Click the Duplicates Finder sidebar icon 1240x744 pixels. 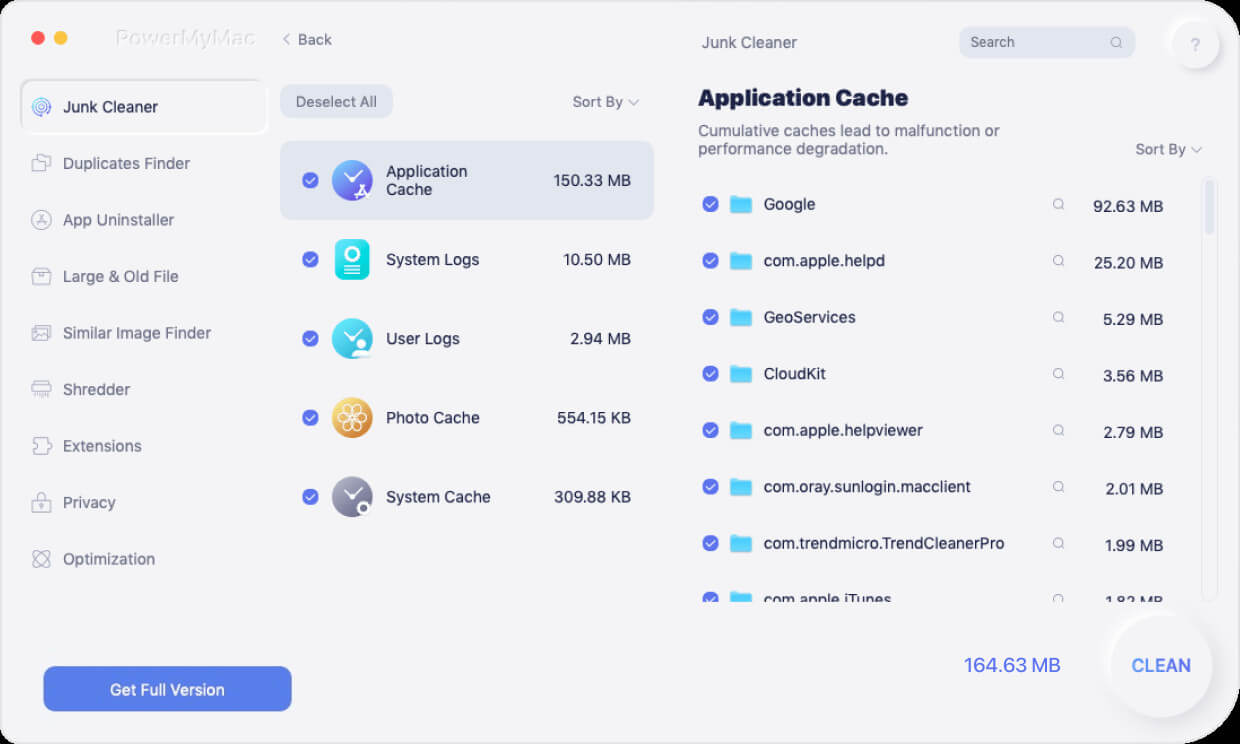(41, 163)
